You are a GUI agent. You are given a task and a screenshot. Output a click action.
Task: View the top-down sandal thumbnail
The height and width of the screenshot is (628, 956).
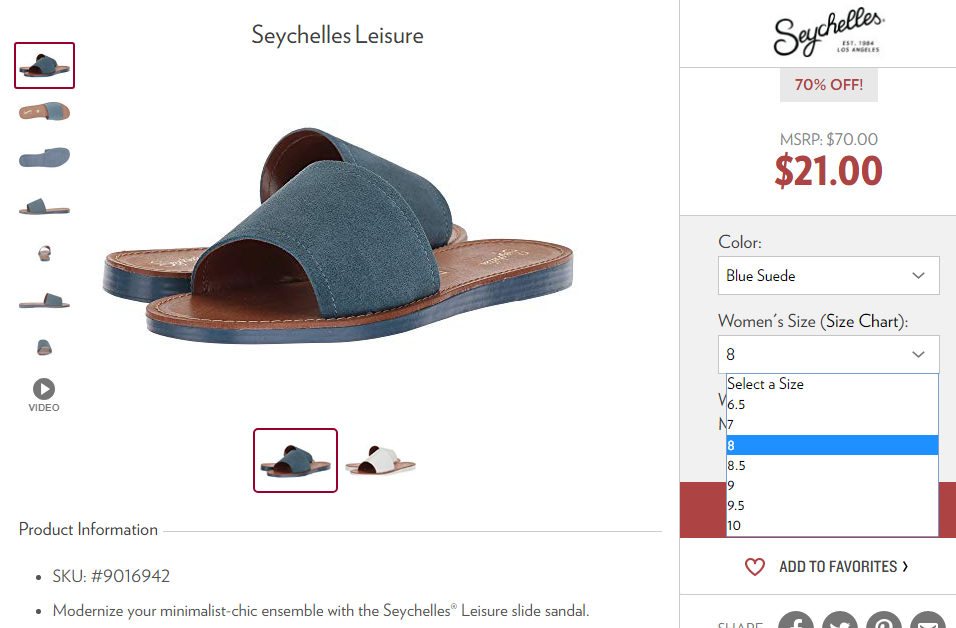45,112
